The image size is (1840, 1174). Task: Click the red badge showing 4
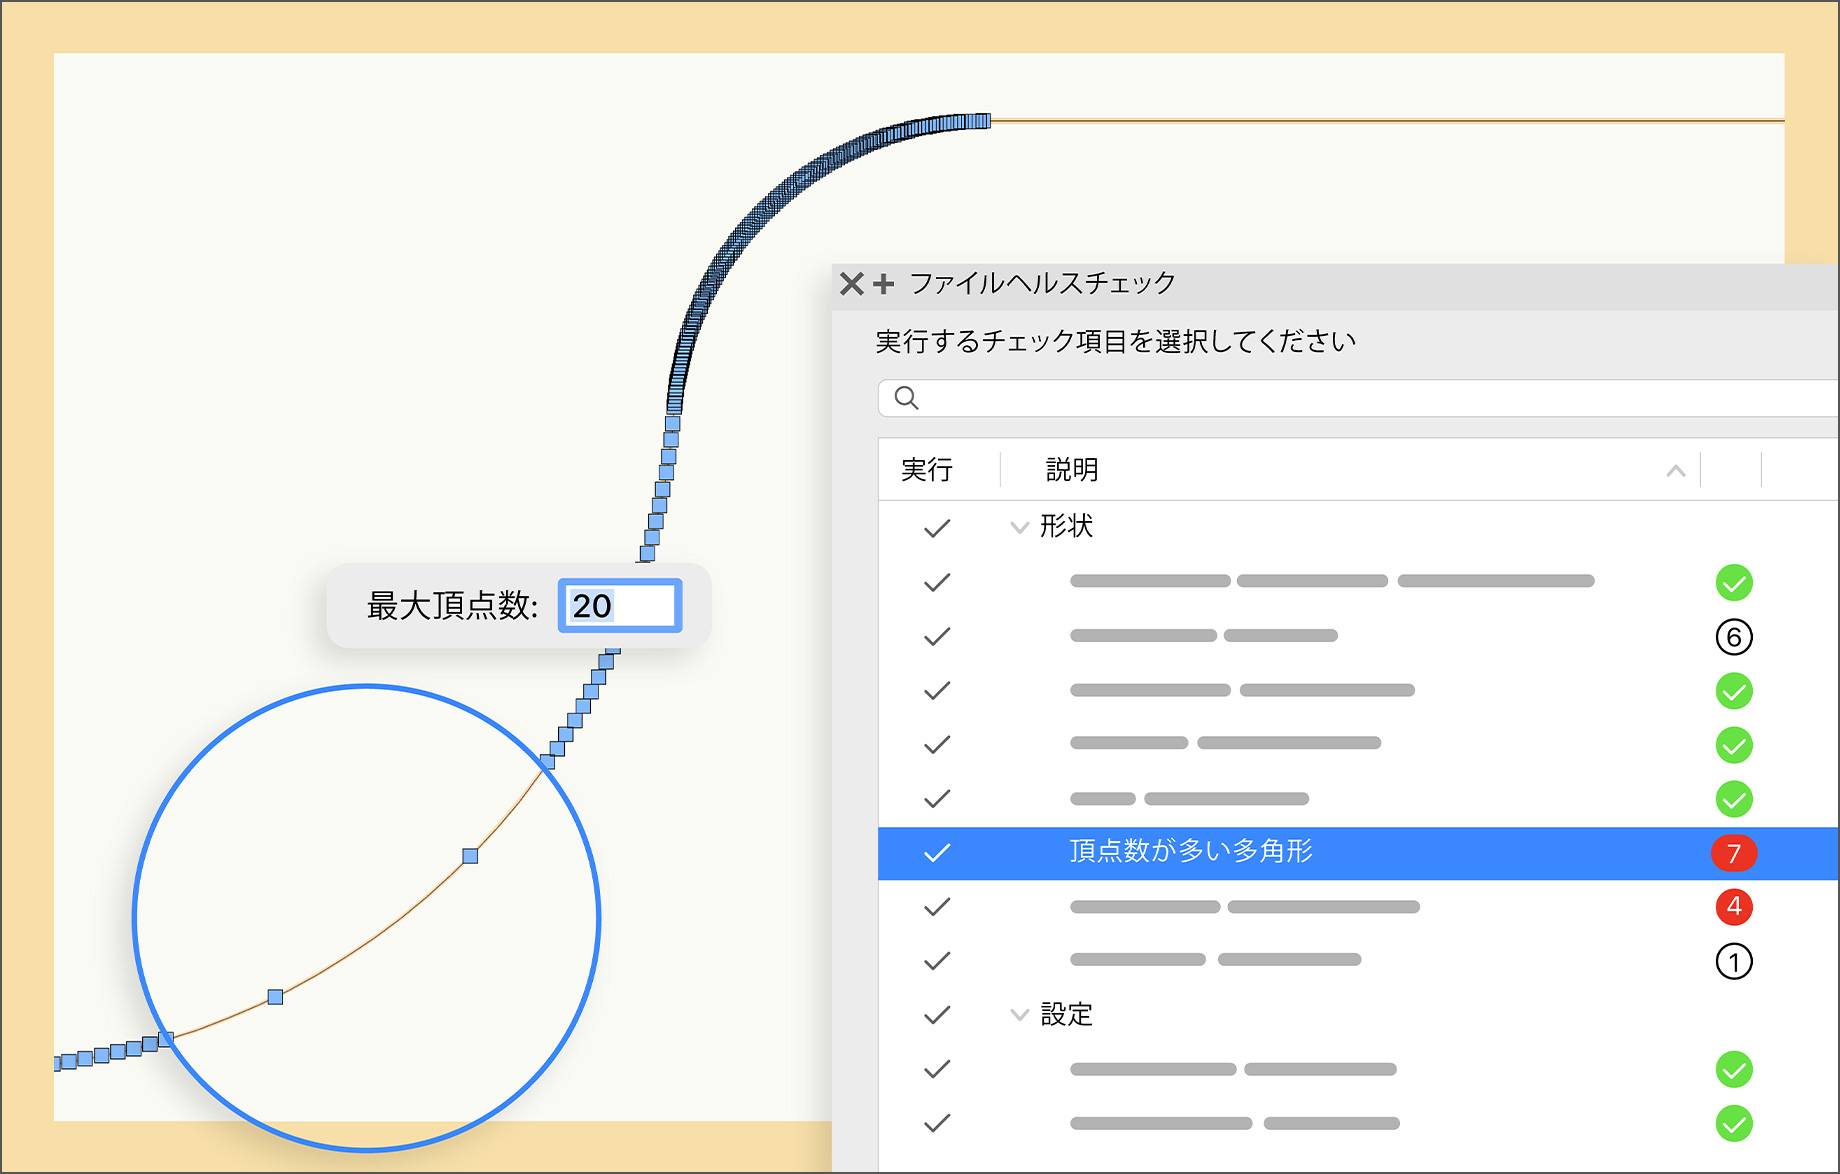[1733, 907]
